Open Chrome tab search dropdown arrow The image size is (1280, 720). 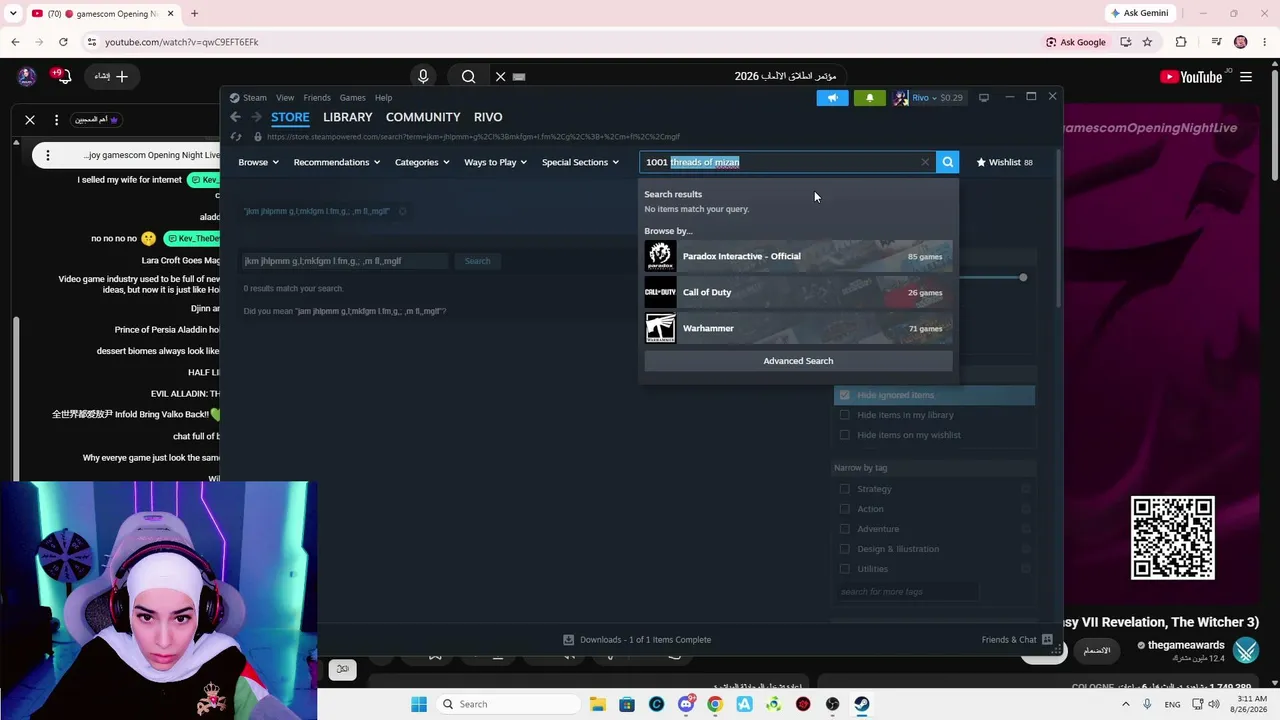(14, 14)
